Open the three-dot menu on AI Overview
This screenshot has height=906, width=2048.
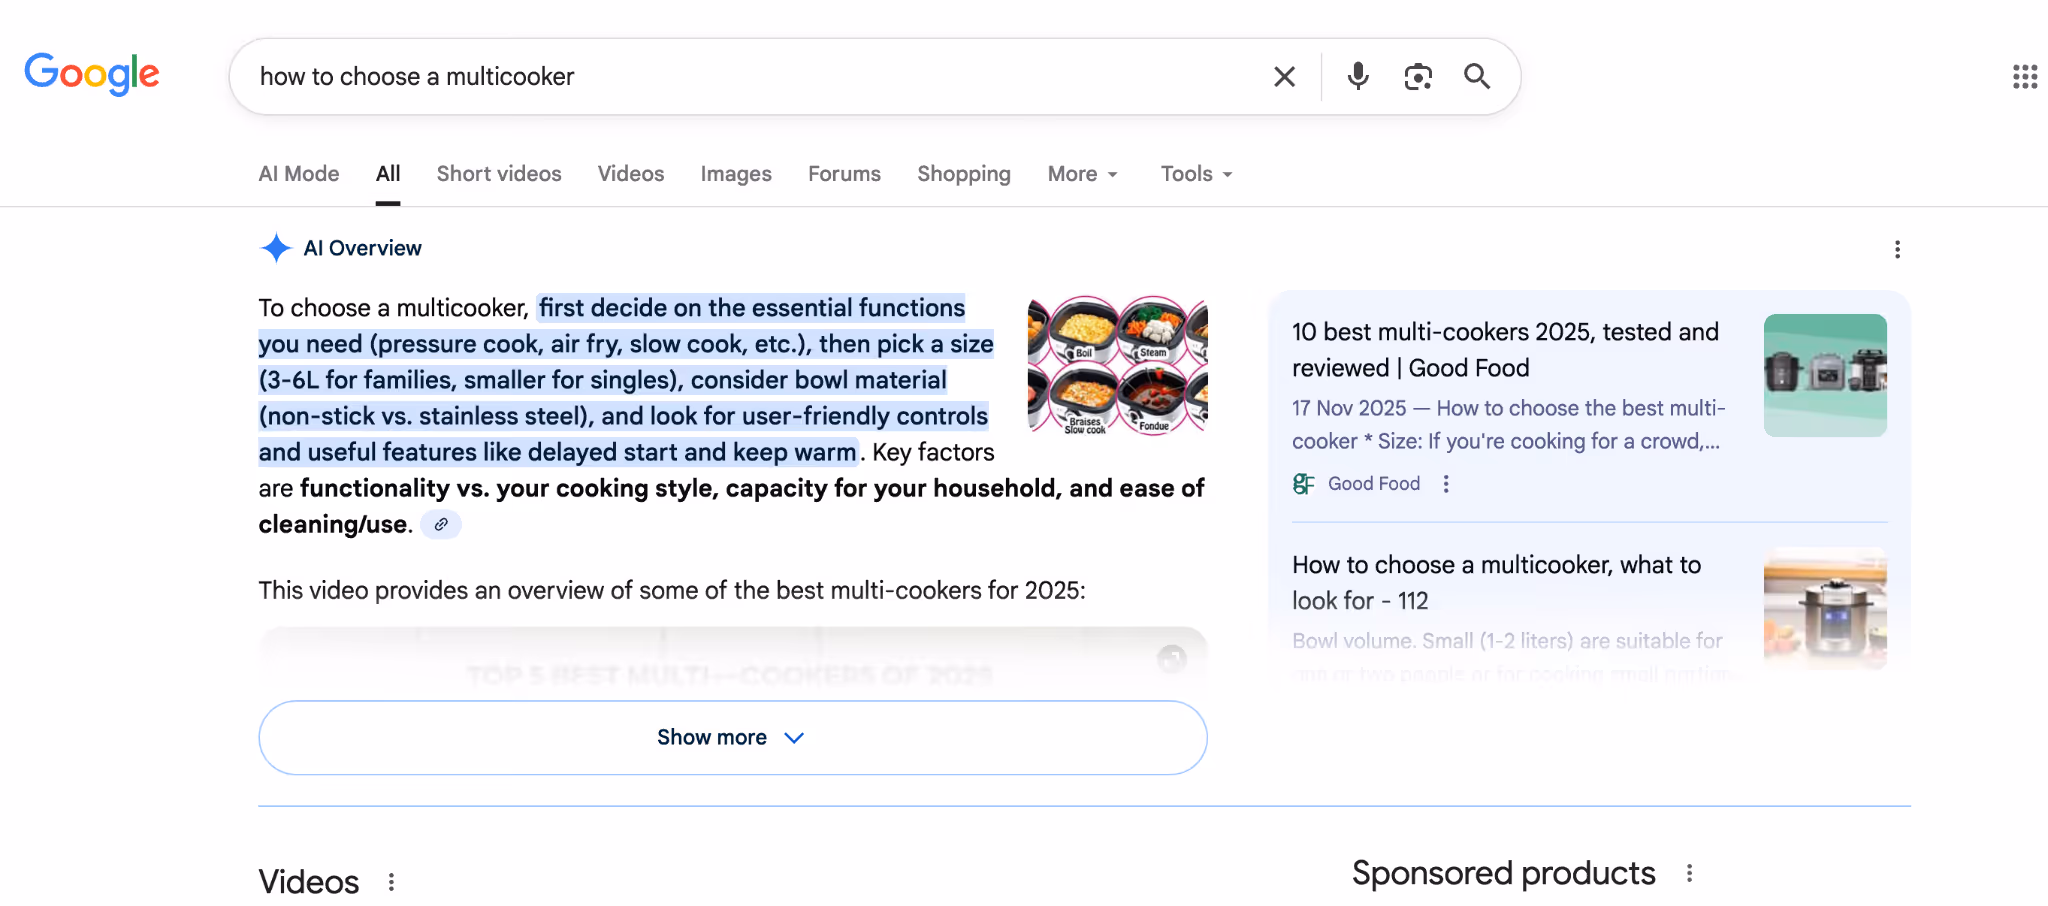(x=1897, y=249)
